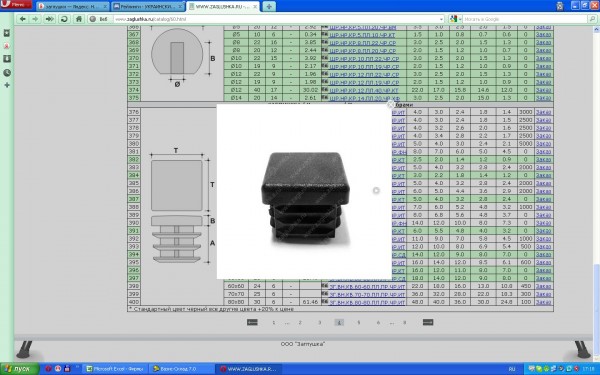Select current pagination page 4
The height and width of the screenshot is (375, 600).
click(x=339, y=323)
